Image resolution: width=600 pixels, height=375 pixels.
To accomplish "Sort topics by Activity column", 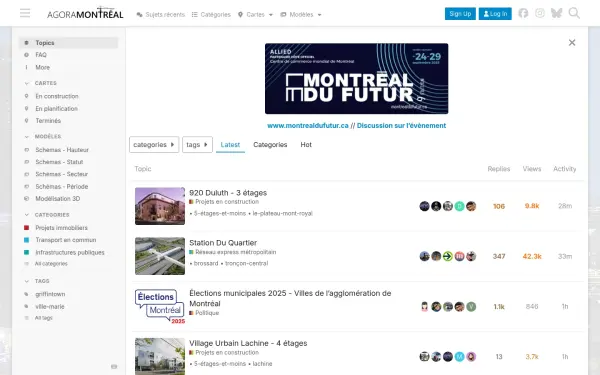I will (564, 169).
